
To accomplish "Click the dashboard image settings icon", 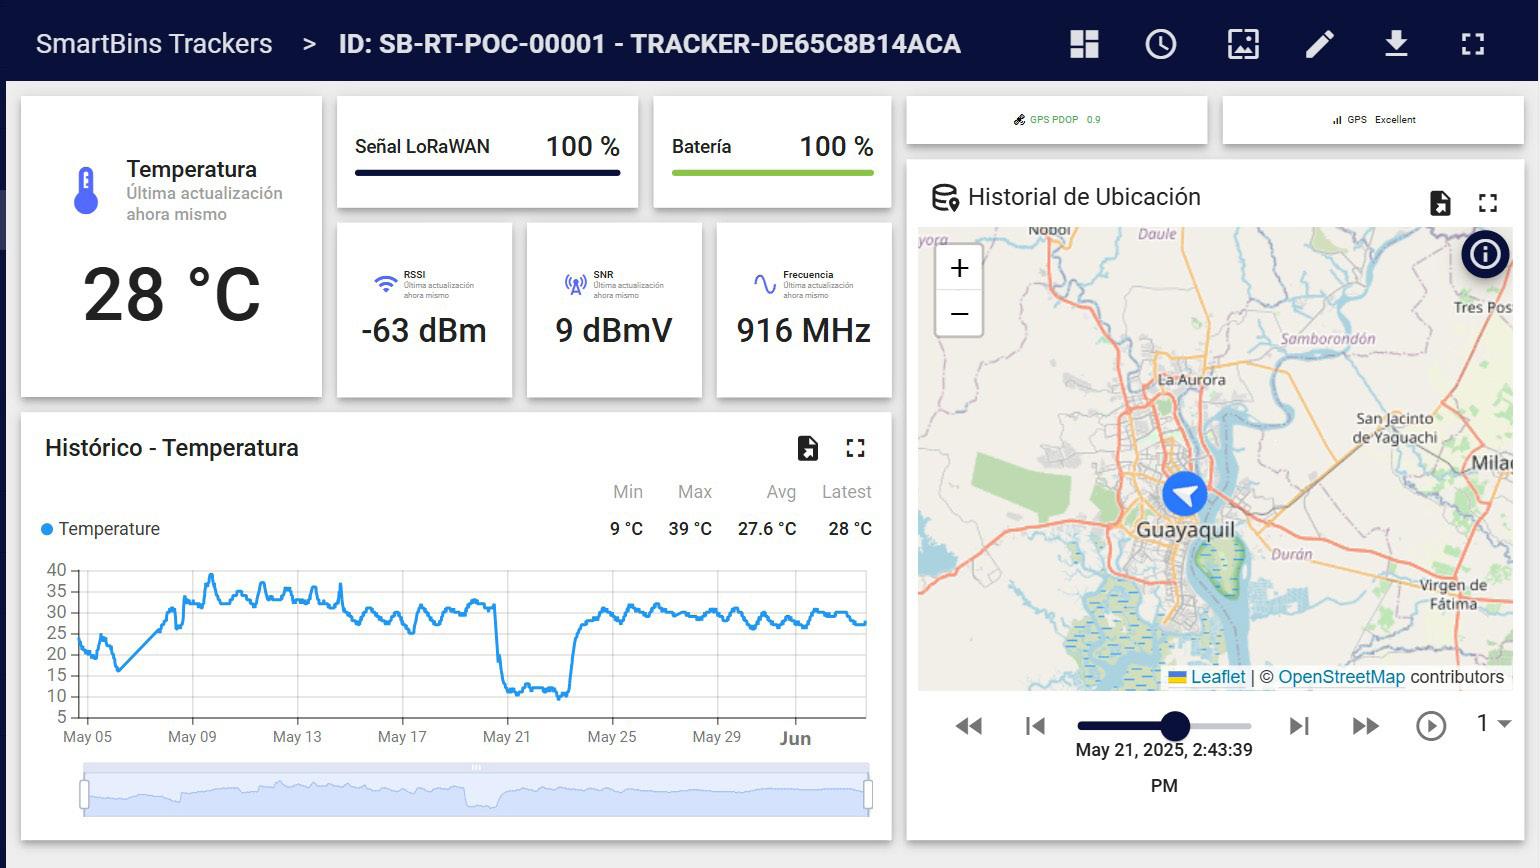I will tap(1243, 44).
